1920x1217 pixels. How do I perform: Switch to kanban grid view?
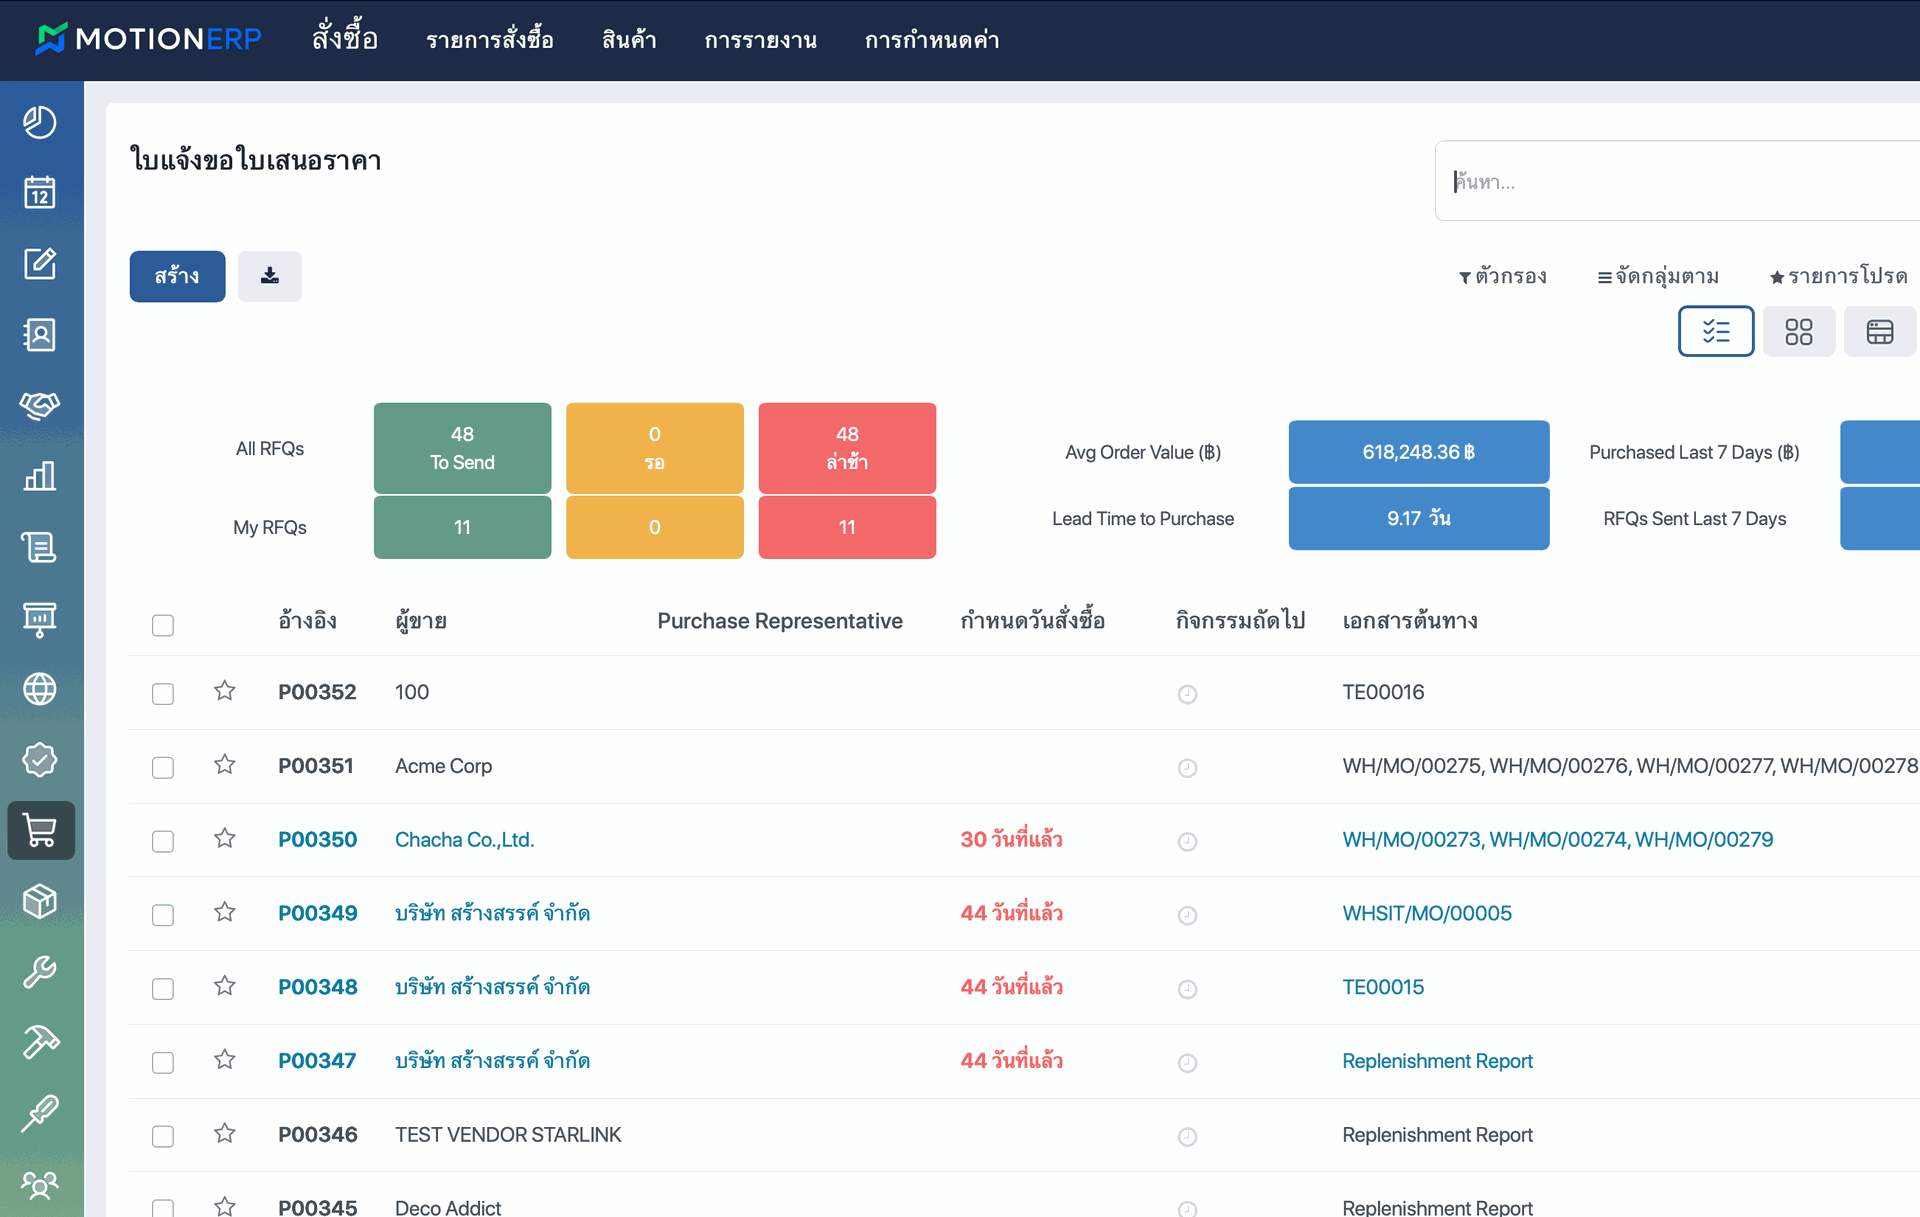click(1798, 332)
